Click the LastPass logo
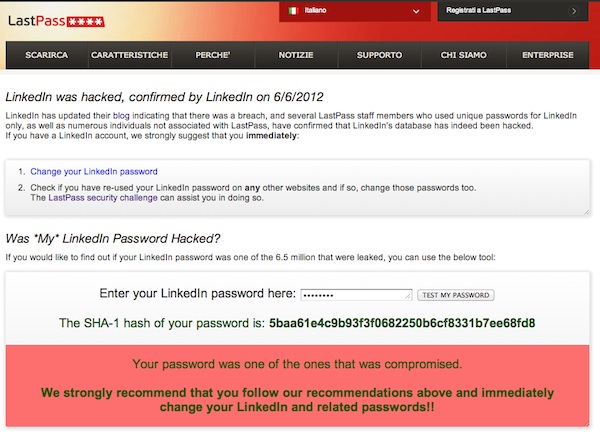 (56, 21)
